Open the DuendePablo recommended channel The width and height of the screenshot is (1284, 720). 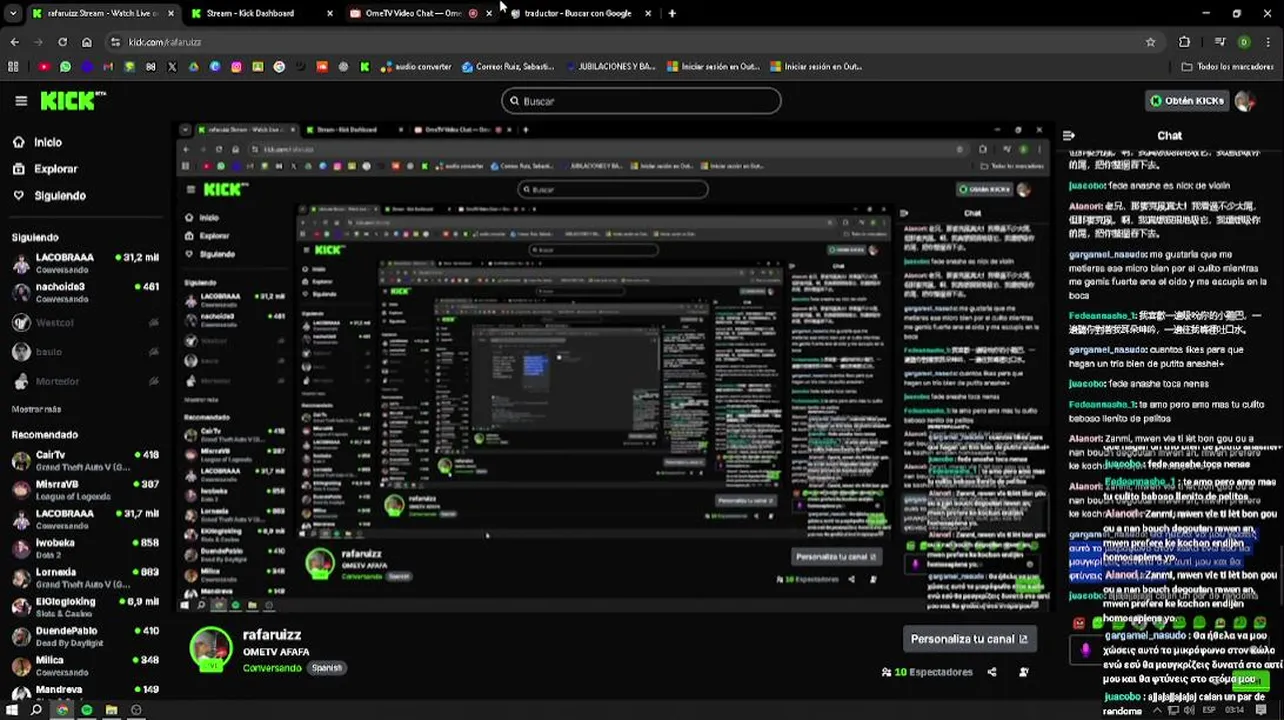[85, 636]
